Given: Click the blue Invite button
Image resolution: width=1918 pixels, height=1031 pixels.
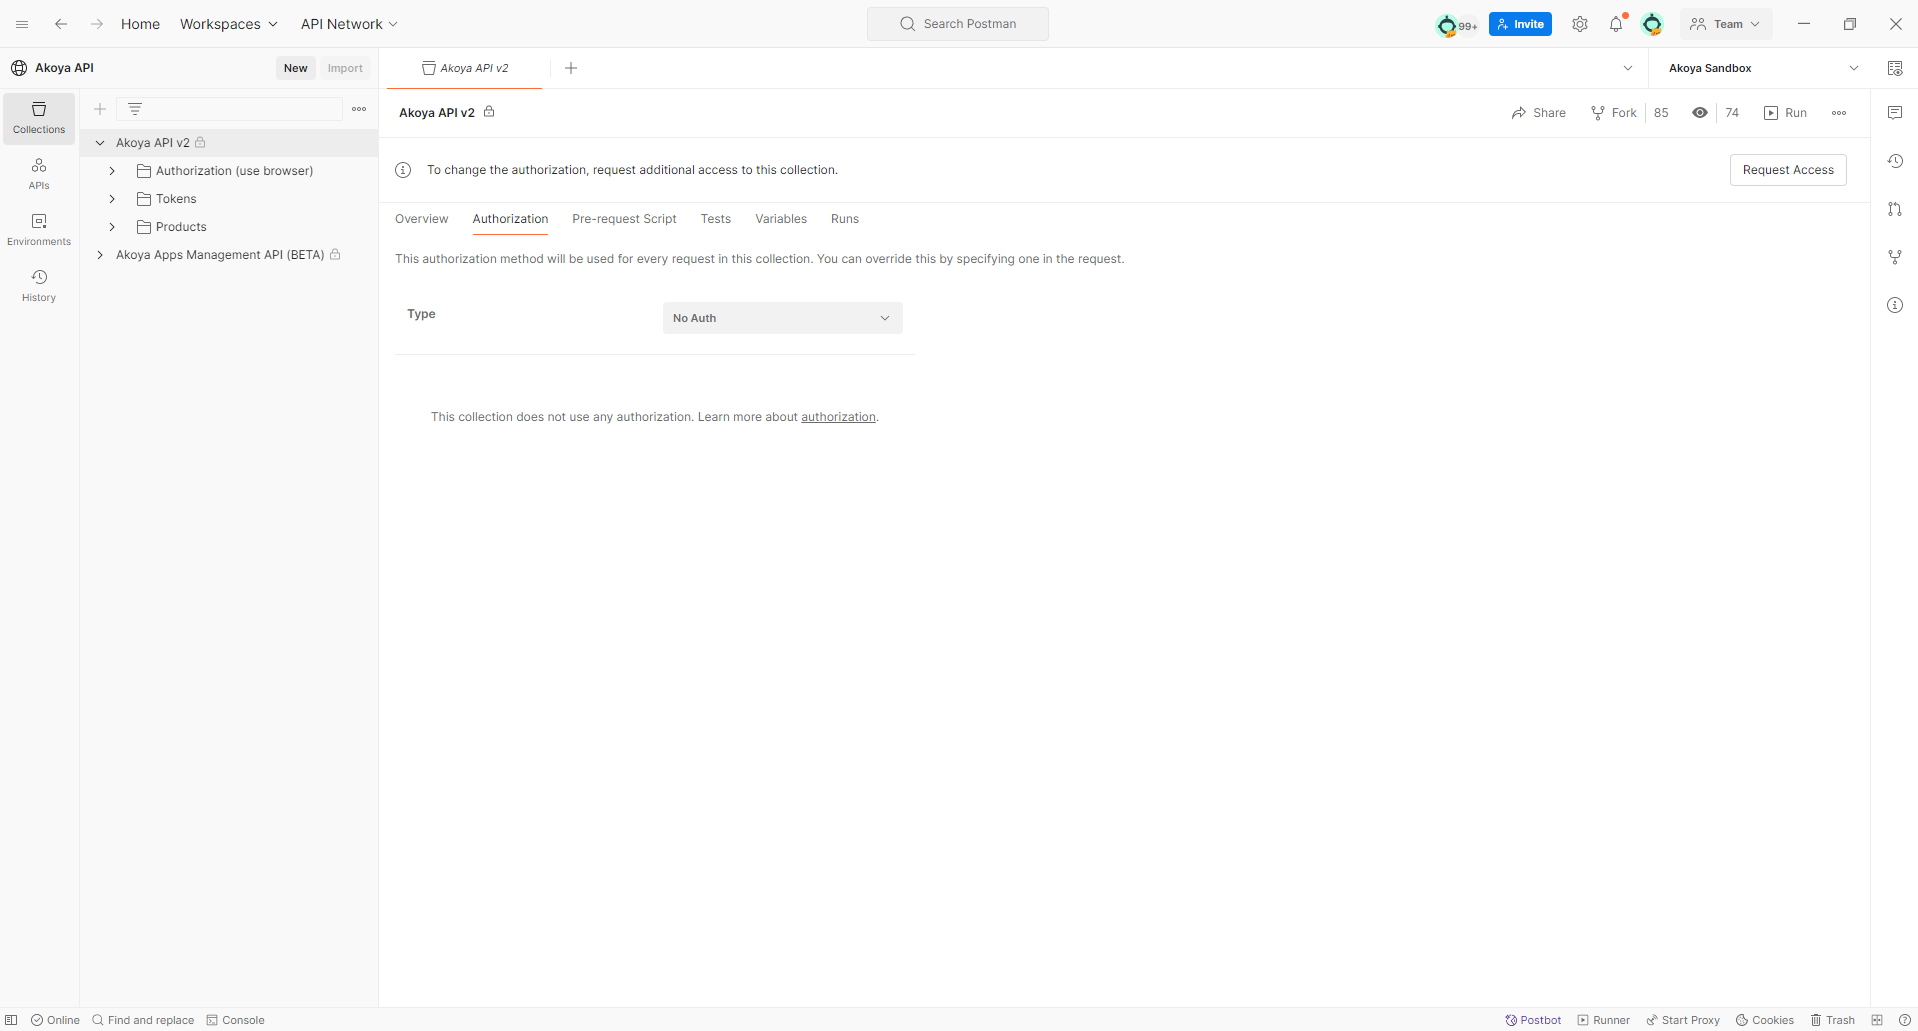Looking at the screenshot, I should [1520, 24].
